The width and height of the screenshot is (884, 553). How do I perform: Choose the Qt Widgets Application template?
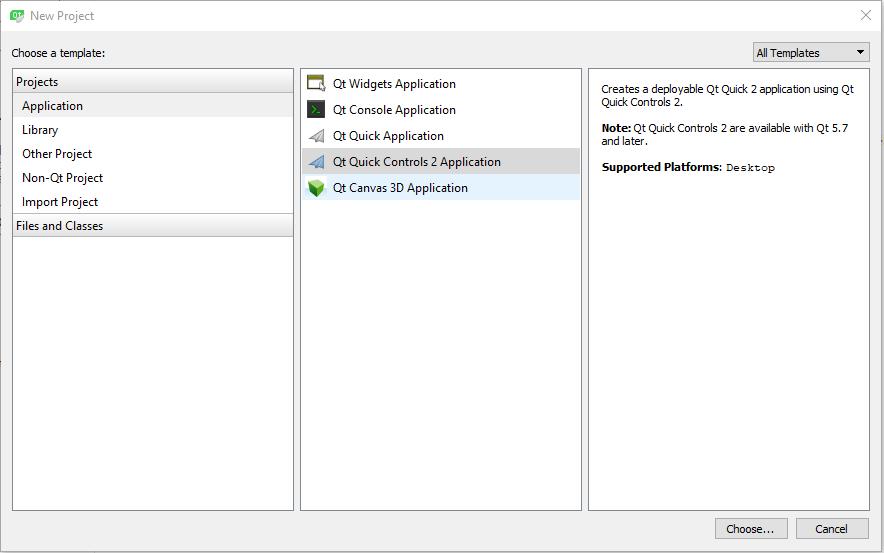click(441, 83)
